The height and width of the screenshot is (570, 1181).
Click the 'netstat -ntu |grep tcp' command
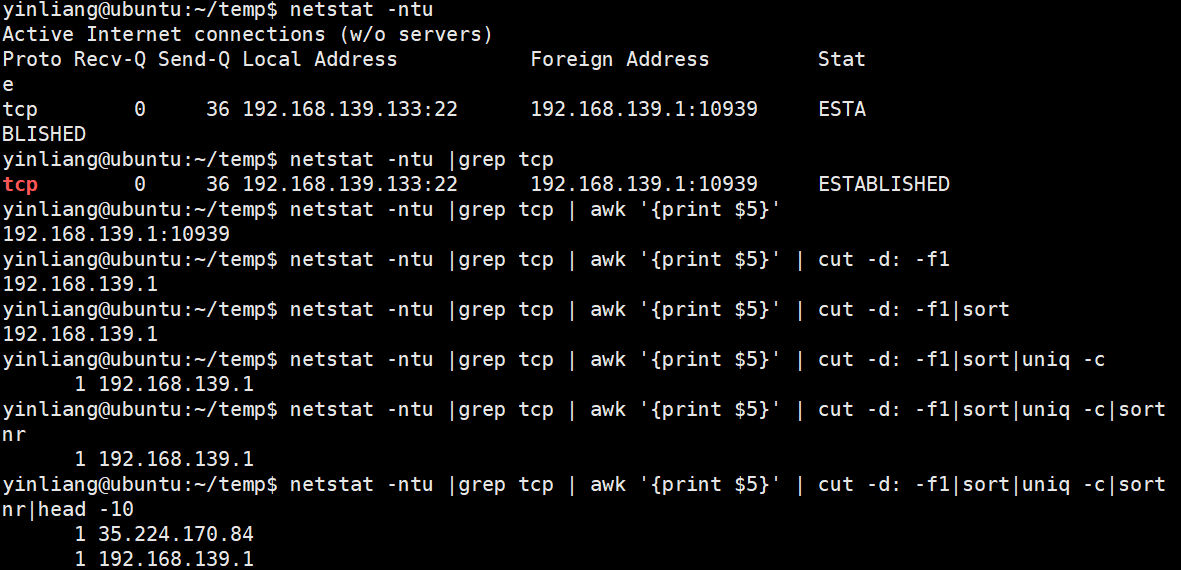click(422, 160)
